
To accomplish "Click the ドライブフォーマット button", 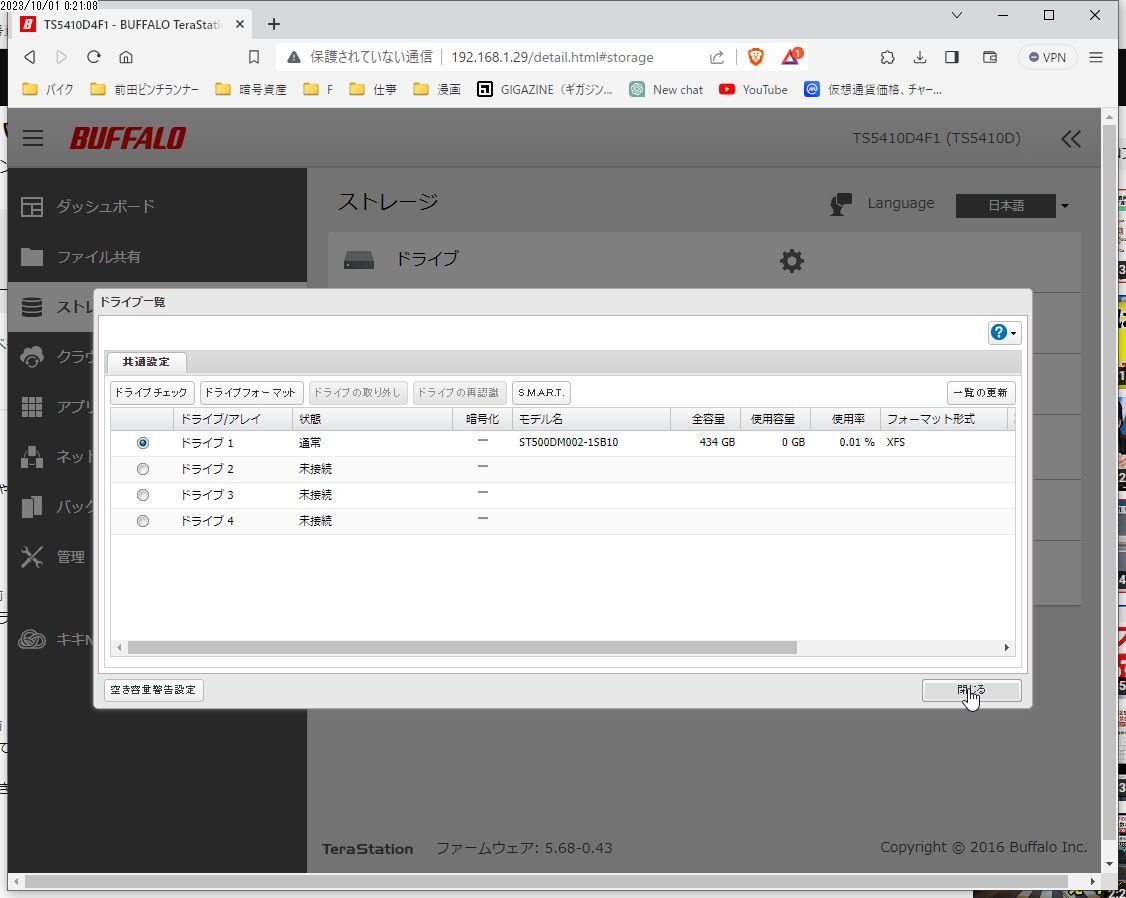I will click(x=251, y=393).
